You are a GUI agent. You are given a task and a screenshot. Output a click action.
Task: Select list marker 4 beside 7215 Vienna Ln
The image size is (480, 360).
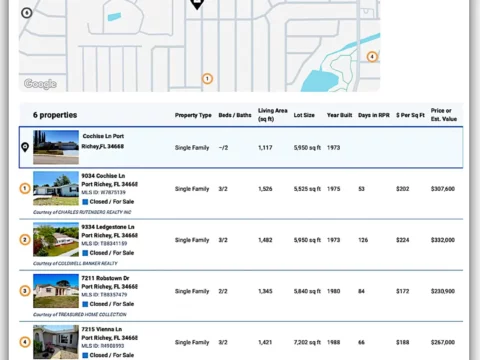[x=25, y=342]
